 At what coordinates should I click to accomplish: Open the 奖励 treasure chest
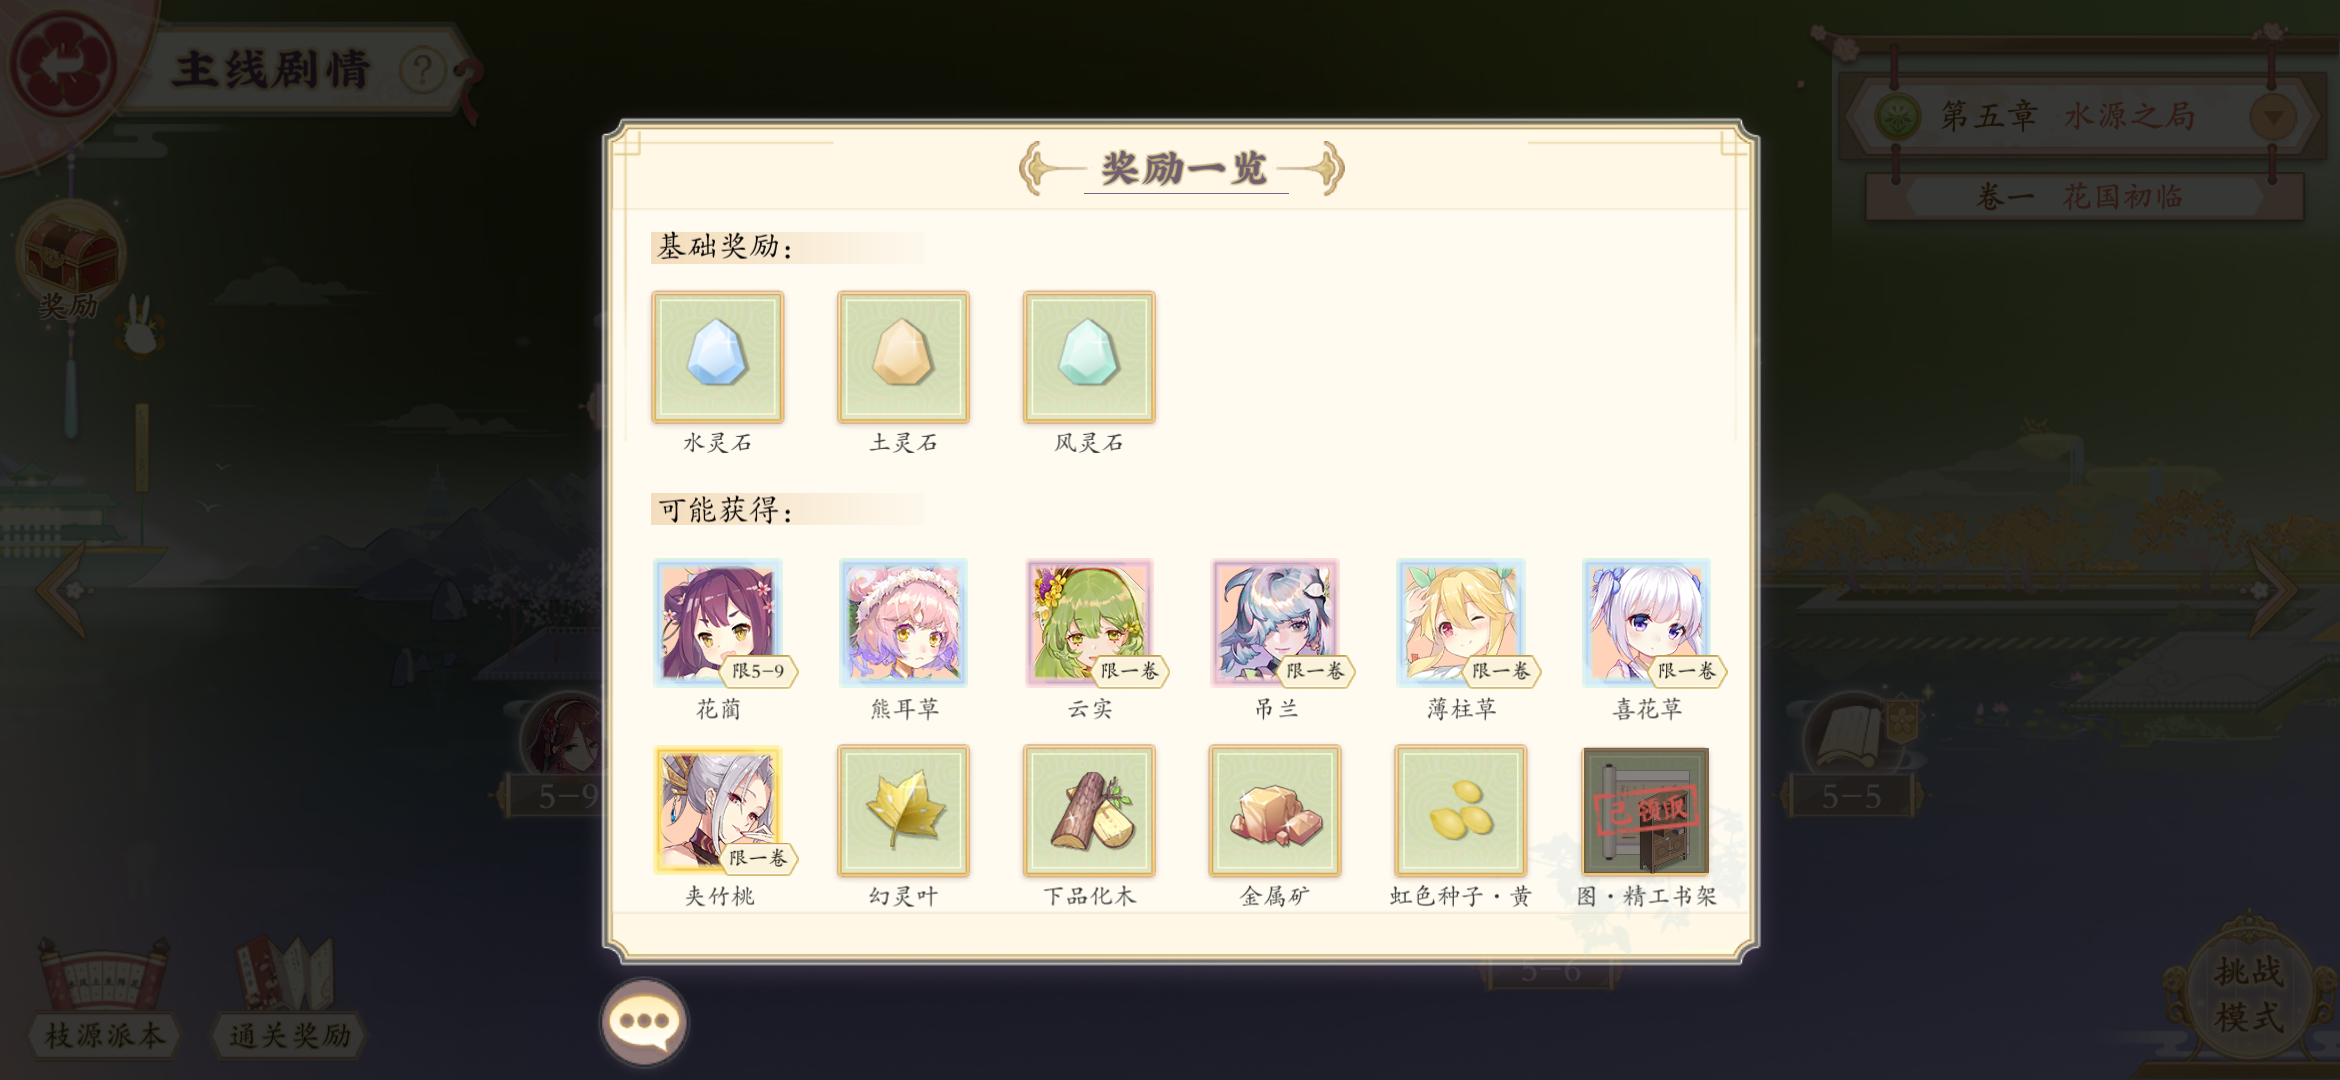click(70, 262)
